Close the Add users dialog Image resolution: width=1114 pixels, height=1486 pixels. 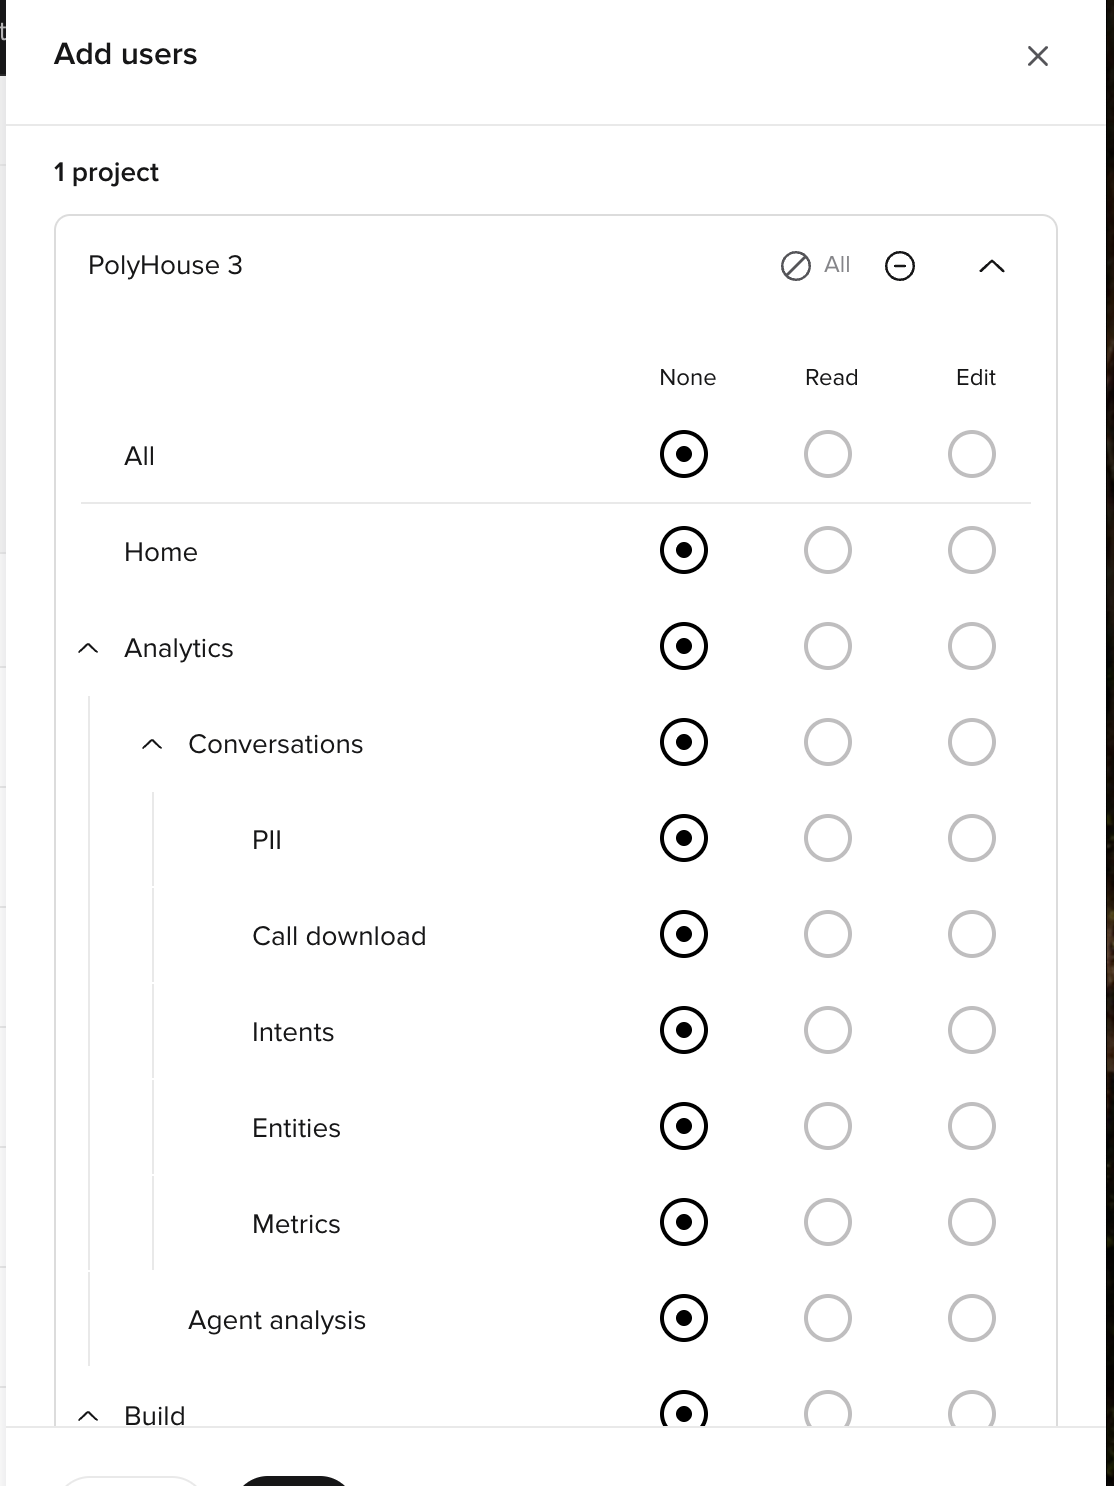click(1038, 56)
